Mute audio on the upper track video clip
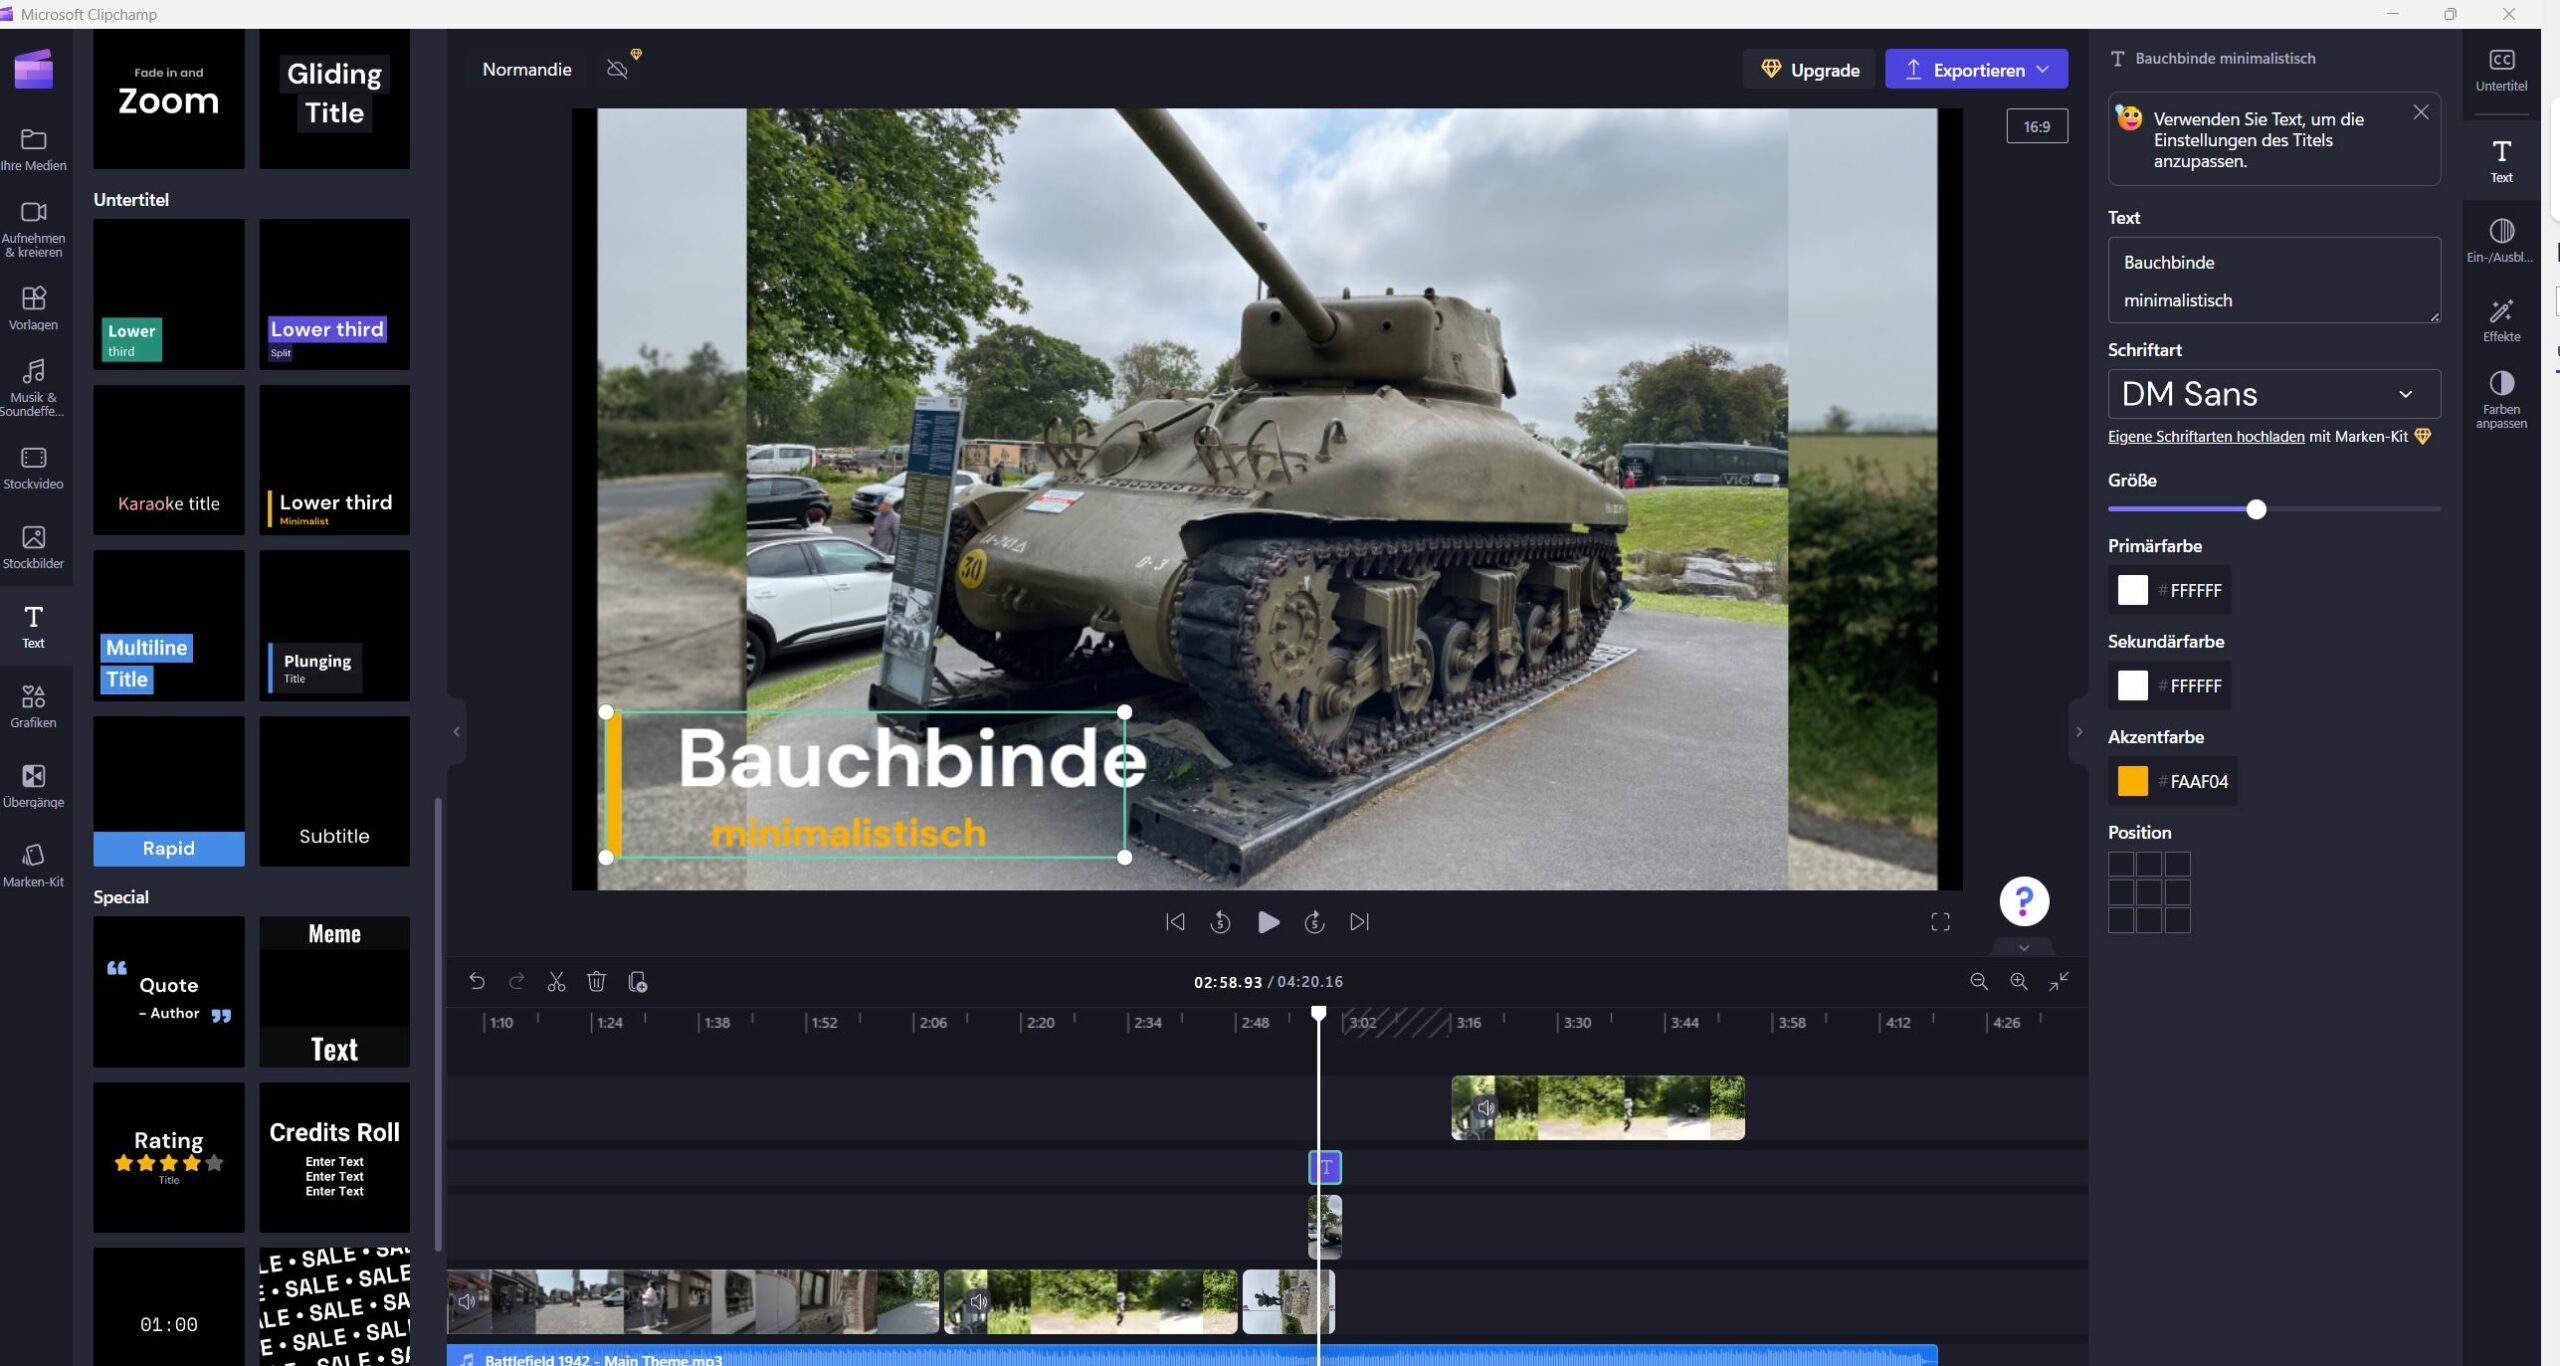 (x=1486, y=1108)
